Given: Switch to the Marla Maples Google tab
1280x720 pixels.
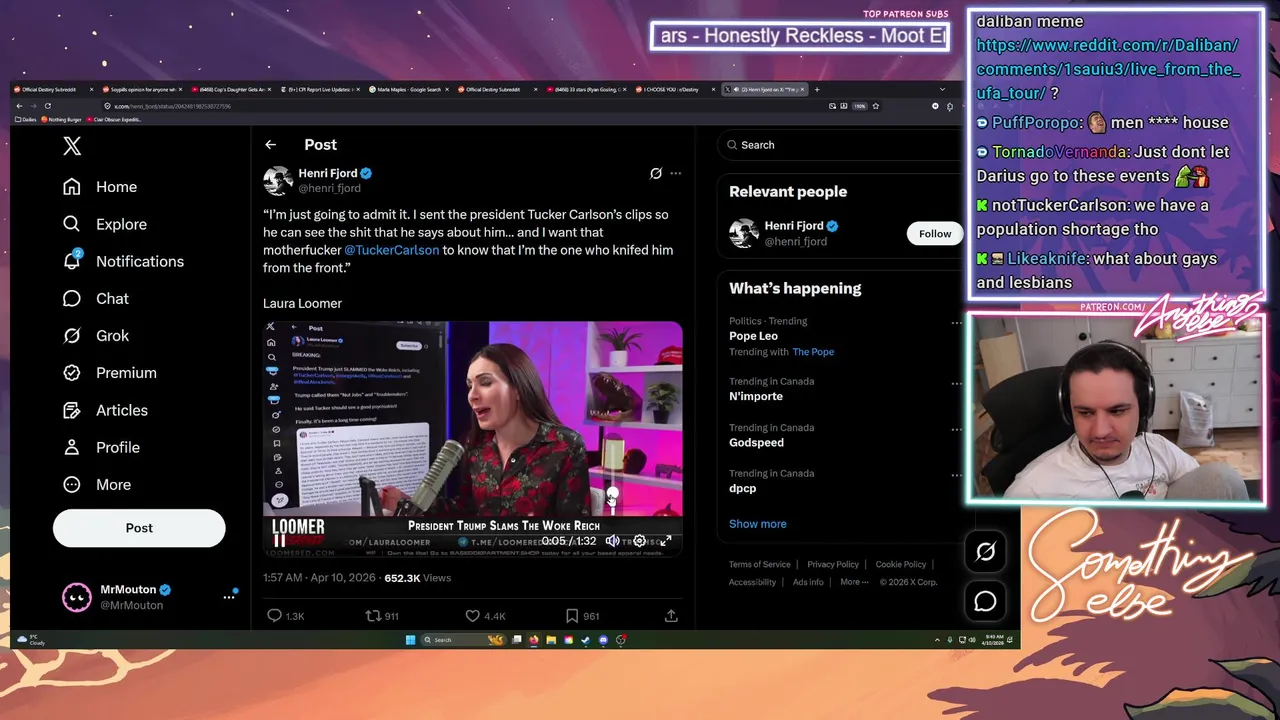Looking at the screenshot, I should (x=409, y=89).
